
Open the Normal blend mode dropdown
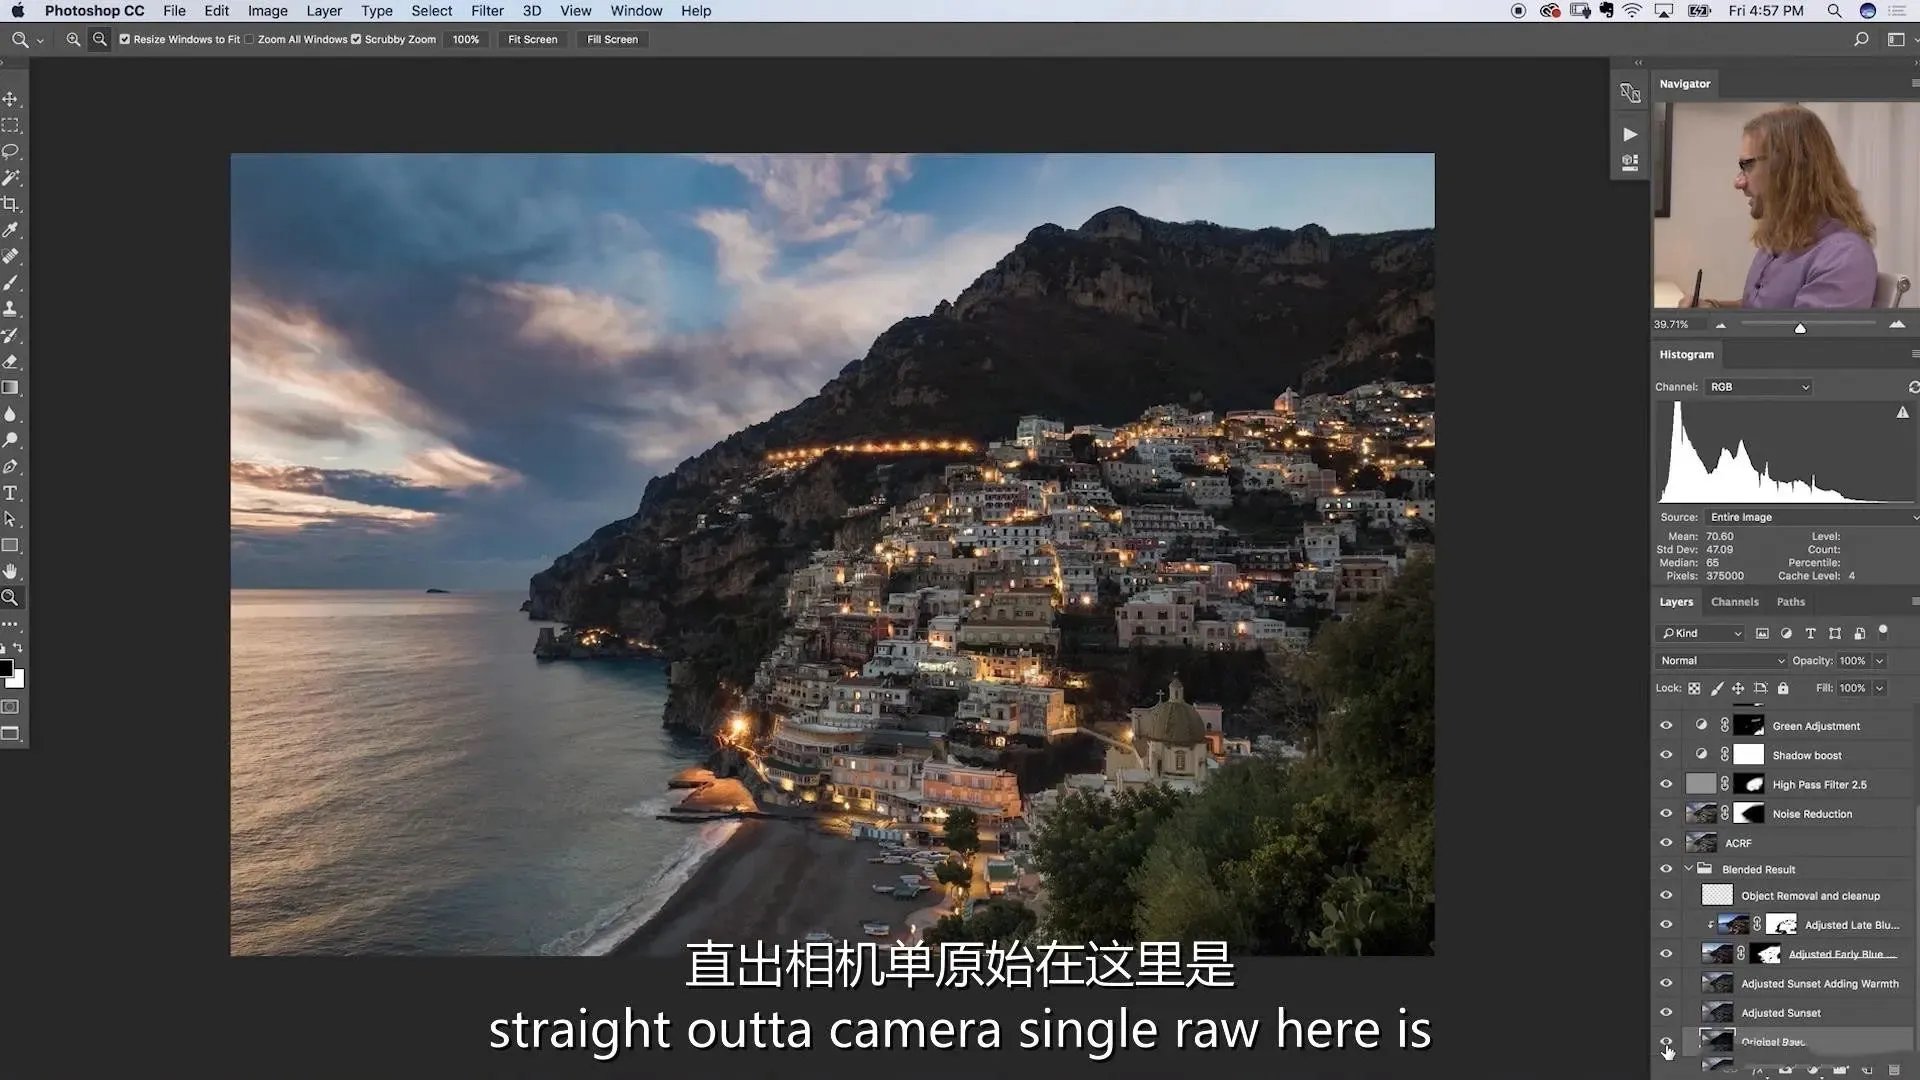click(1722, 661)
